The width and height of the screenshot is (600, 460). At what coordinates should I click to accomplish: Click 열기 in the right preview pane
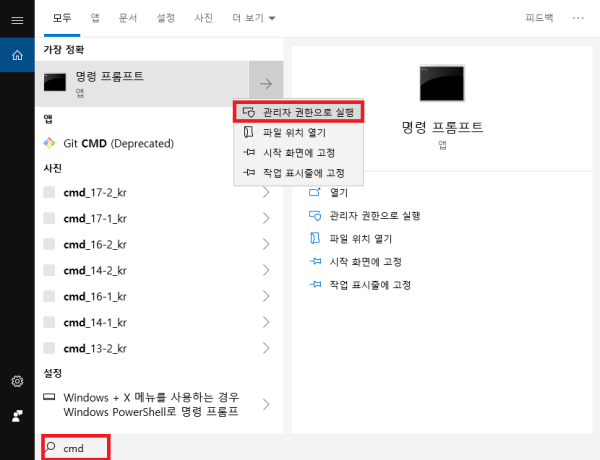click(338, 192)
